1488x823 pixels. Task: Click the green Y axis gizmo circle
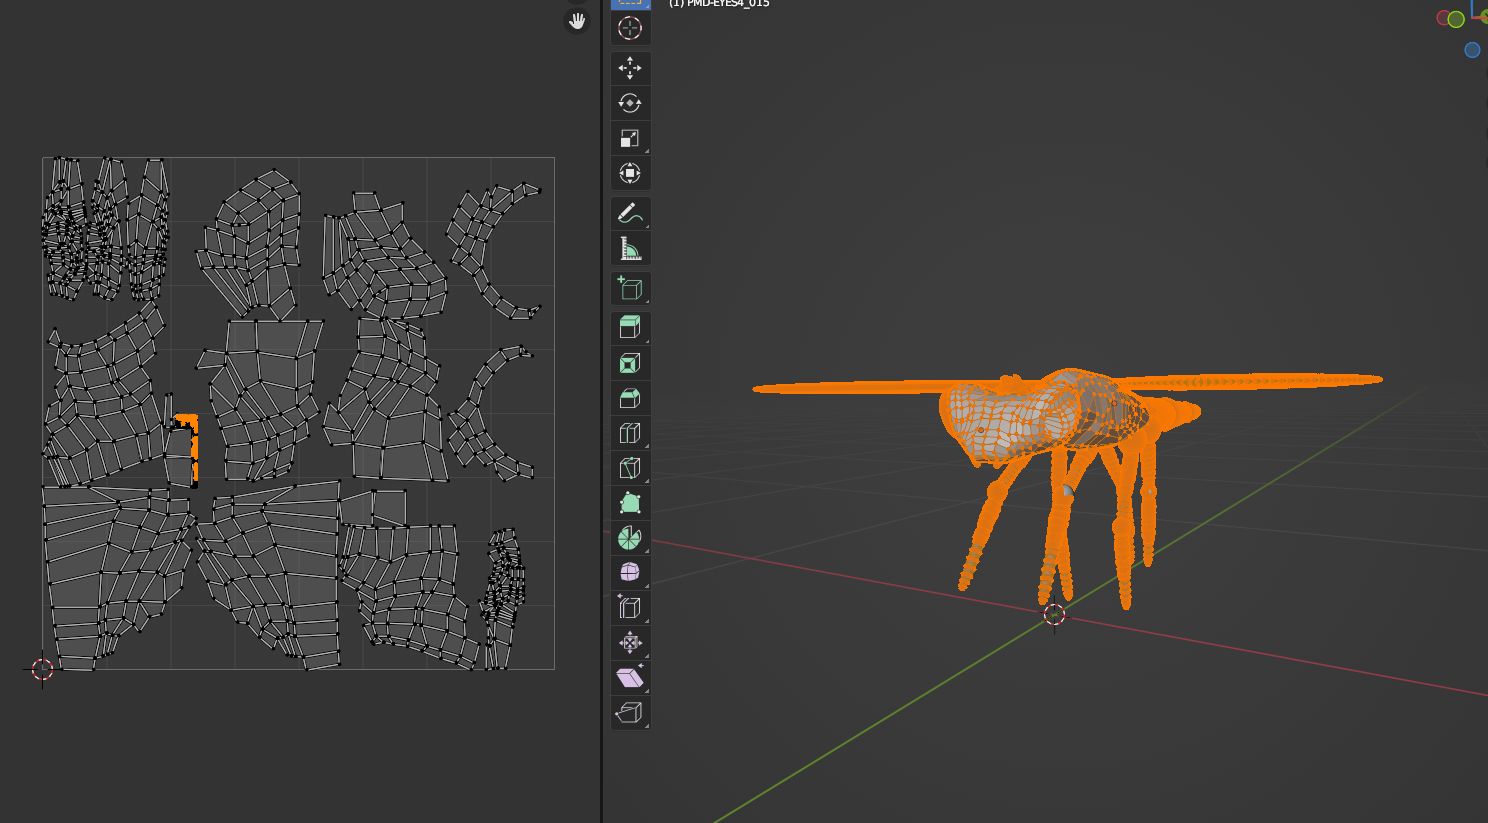pyautogui.click(x=1456, y=19)
